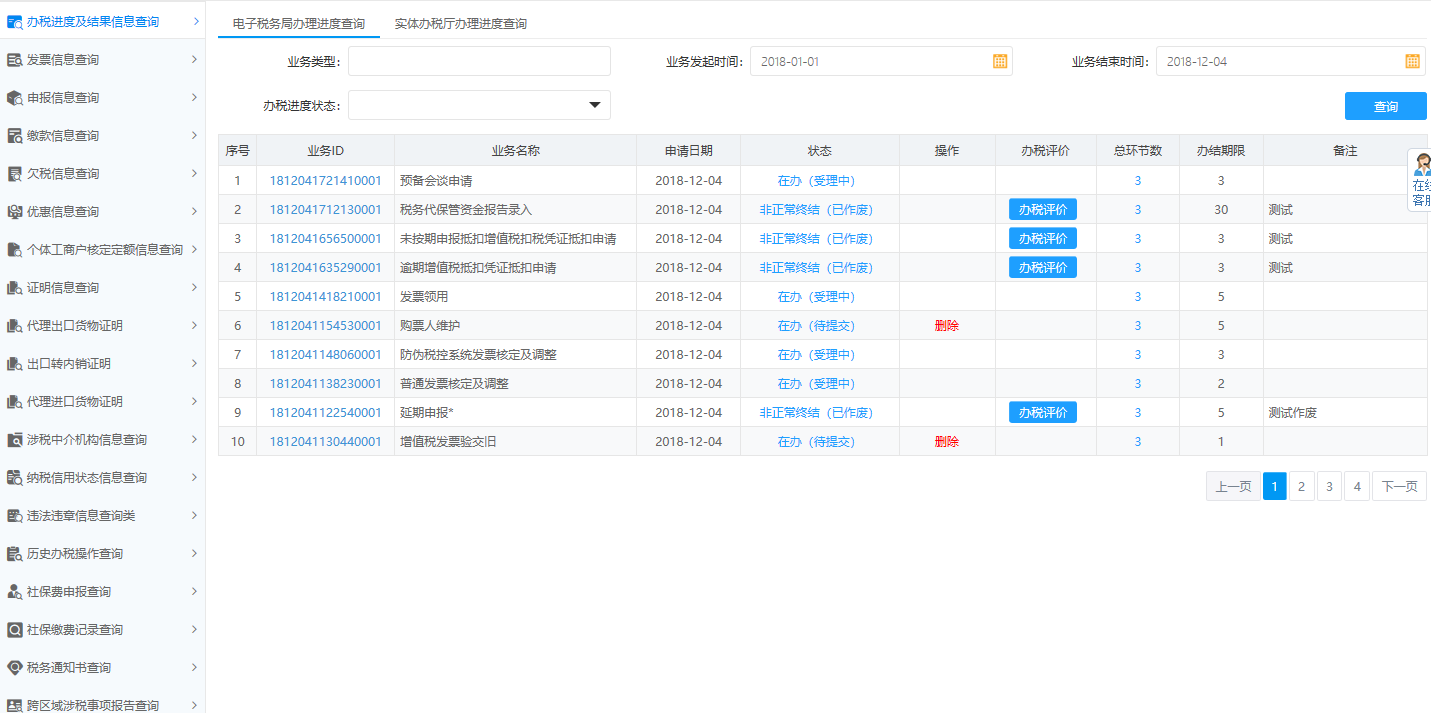
Task: Expand the 欠税信息查询 chevron arrow
Action: point(194,173)
